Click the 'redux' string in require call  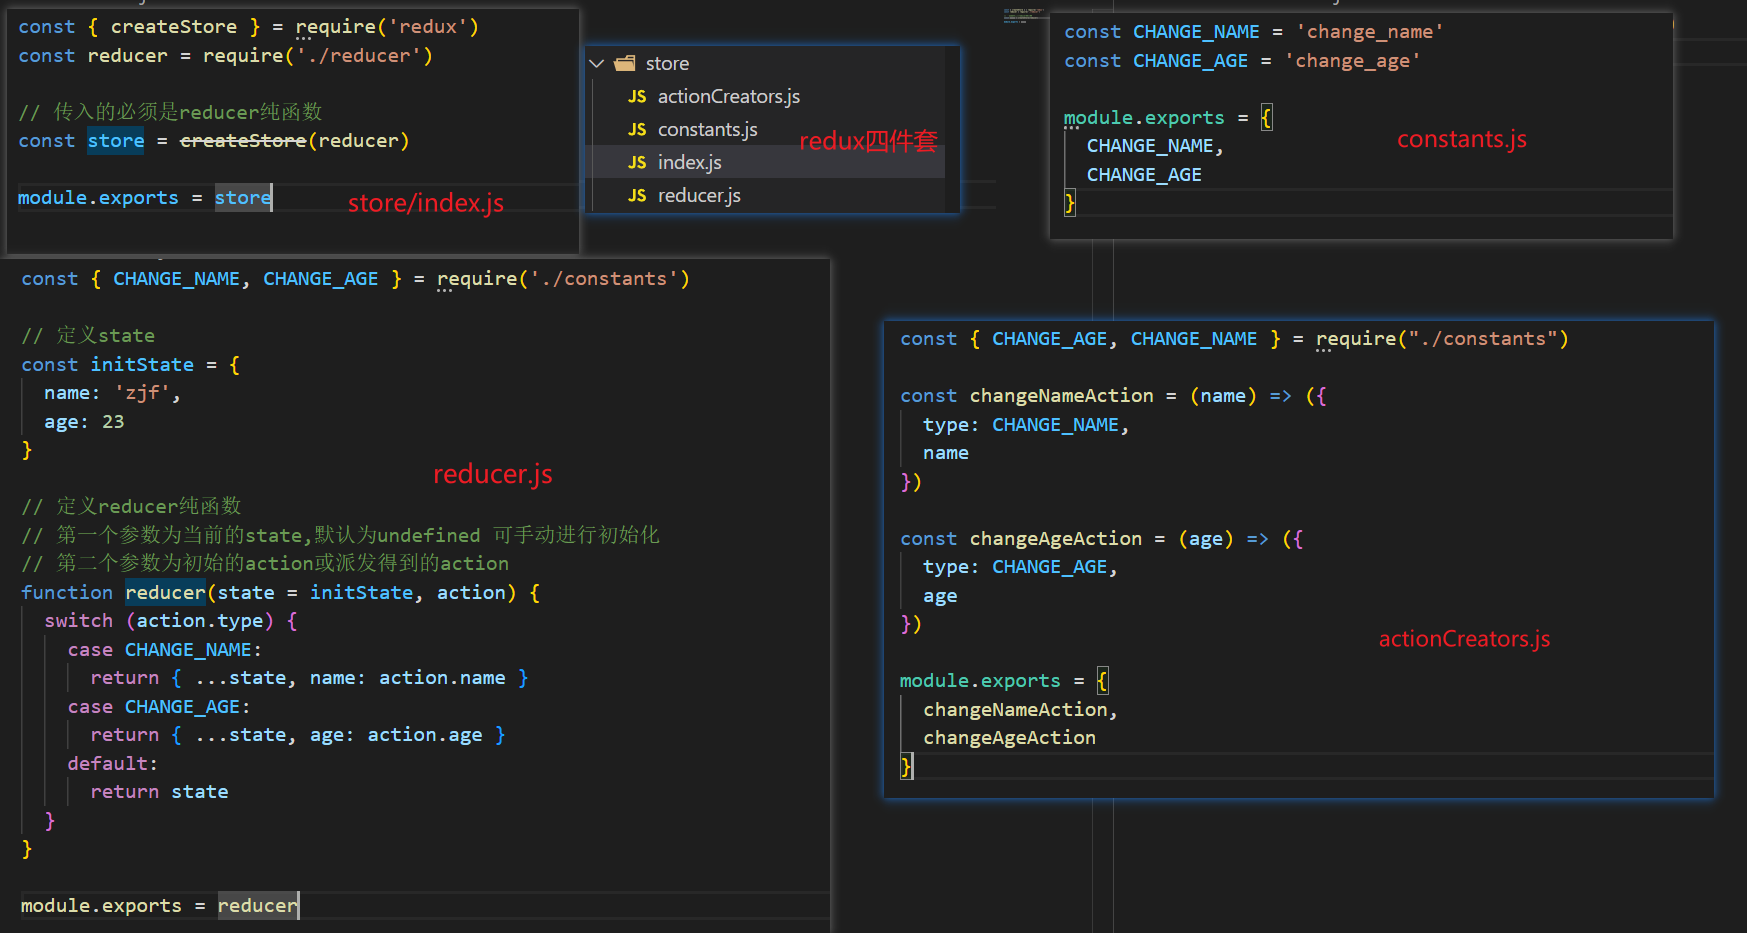[428, 27]
